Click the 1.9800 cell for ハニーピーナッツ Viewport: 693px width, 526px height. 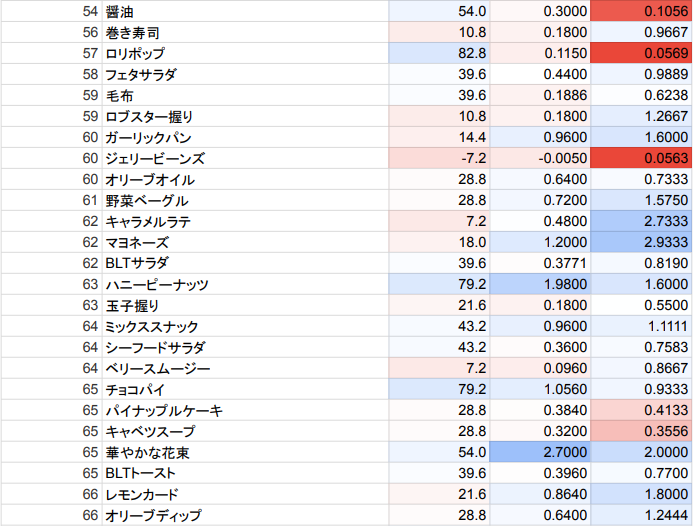(541, 285)
